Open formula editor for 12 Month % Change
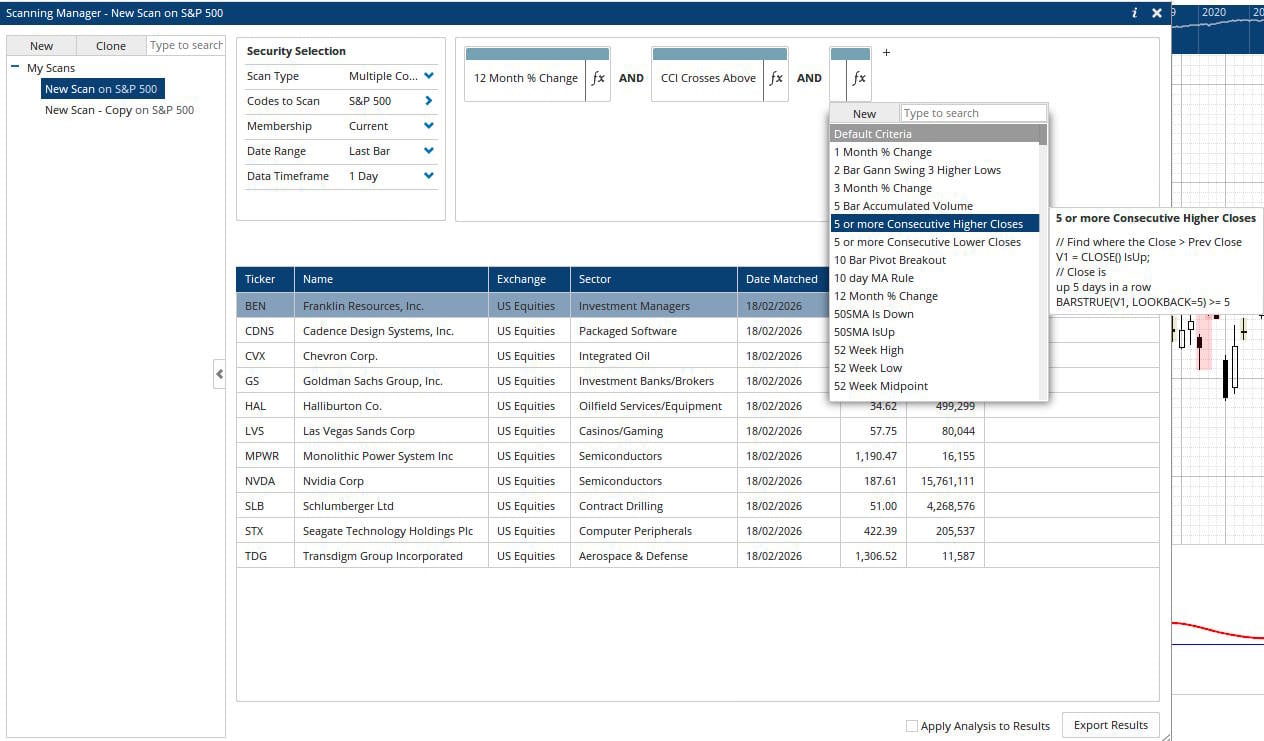Image resolution: width=1264 pixels, height=741 pixels. 598,78
